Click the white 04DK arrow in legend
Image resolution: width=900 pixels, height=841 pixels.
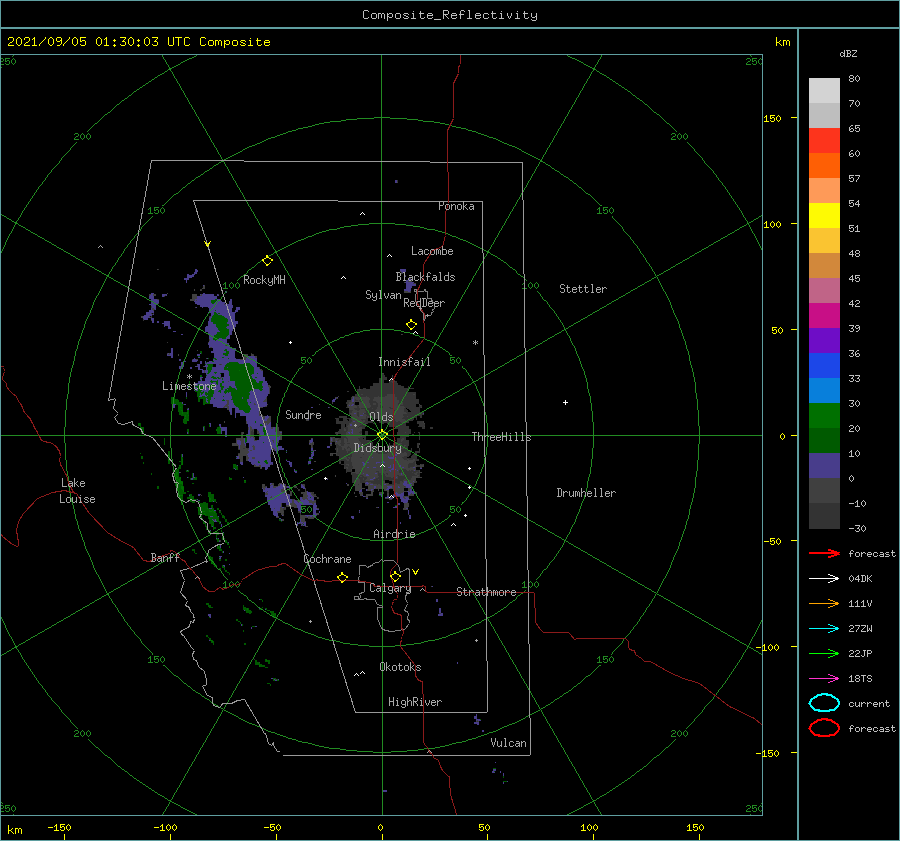pos(824,578)
